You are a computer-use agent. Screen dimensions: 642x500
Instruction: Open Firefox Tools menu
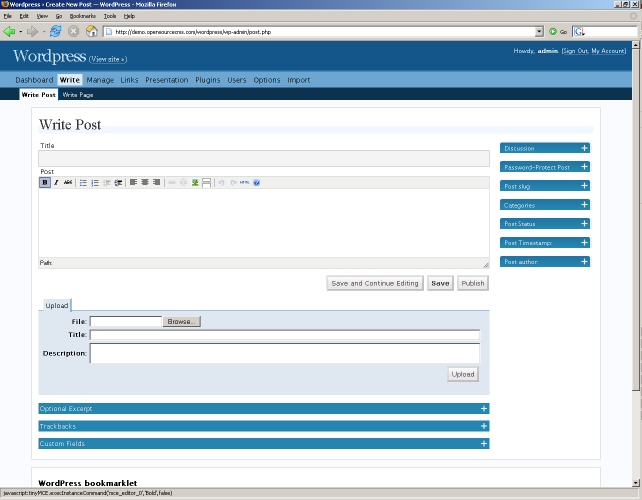tap(110, 16)
